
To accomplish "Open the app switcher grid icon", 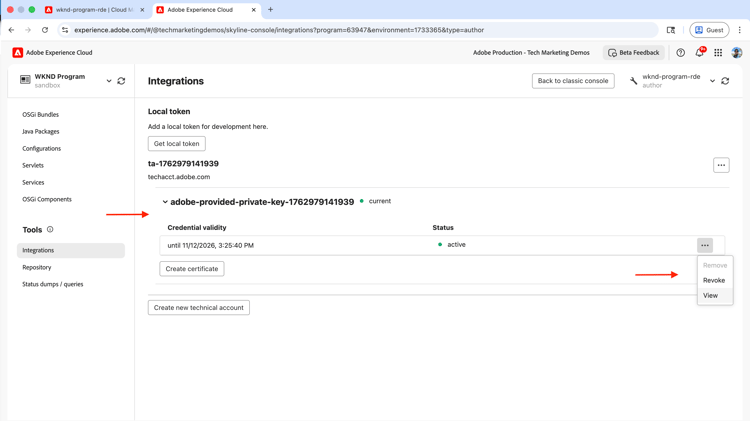I will click(718, 53).
